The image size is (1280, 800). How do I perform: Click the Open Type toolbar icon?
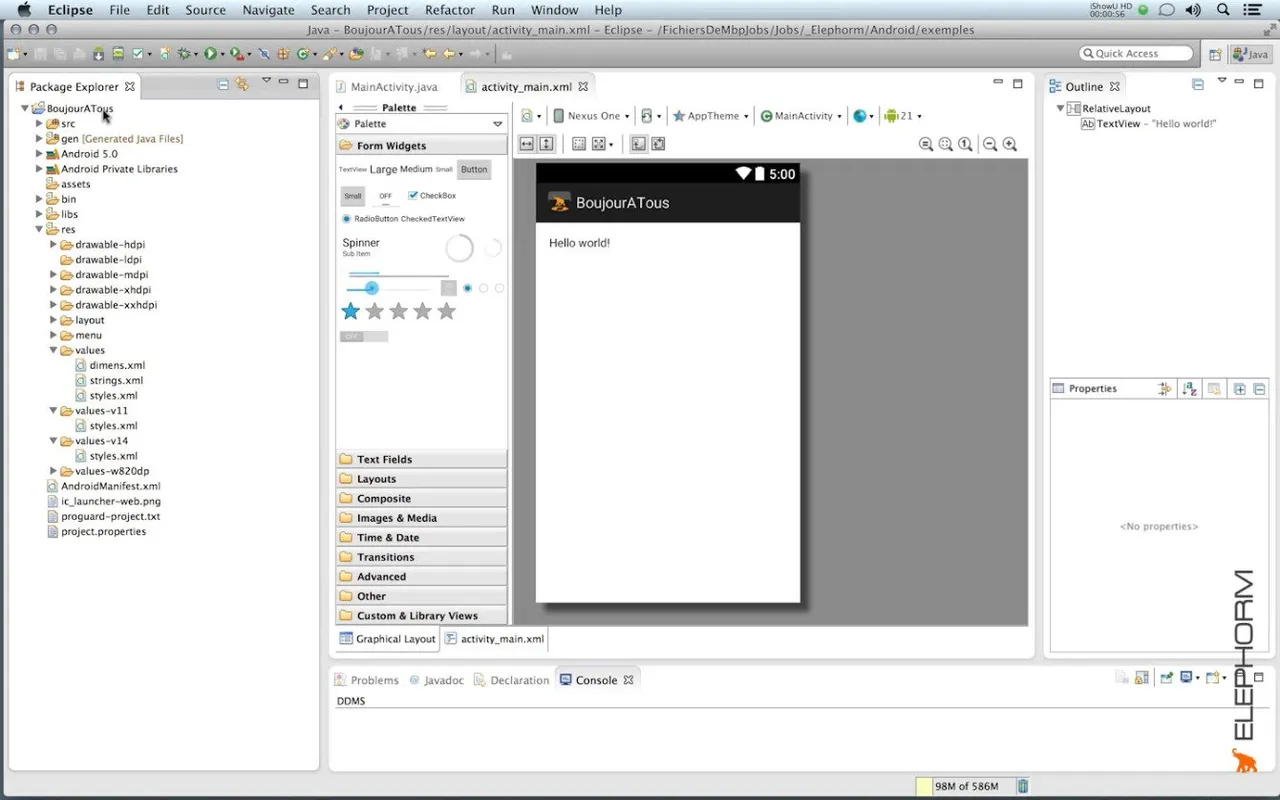pyautogui.click(x=356, y=54)
